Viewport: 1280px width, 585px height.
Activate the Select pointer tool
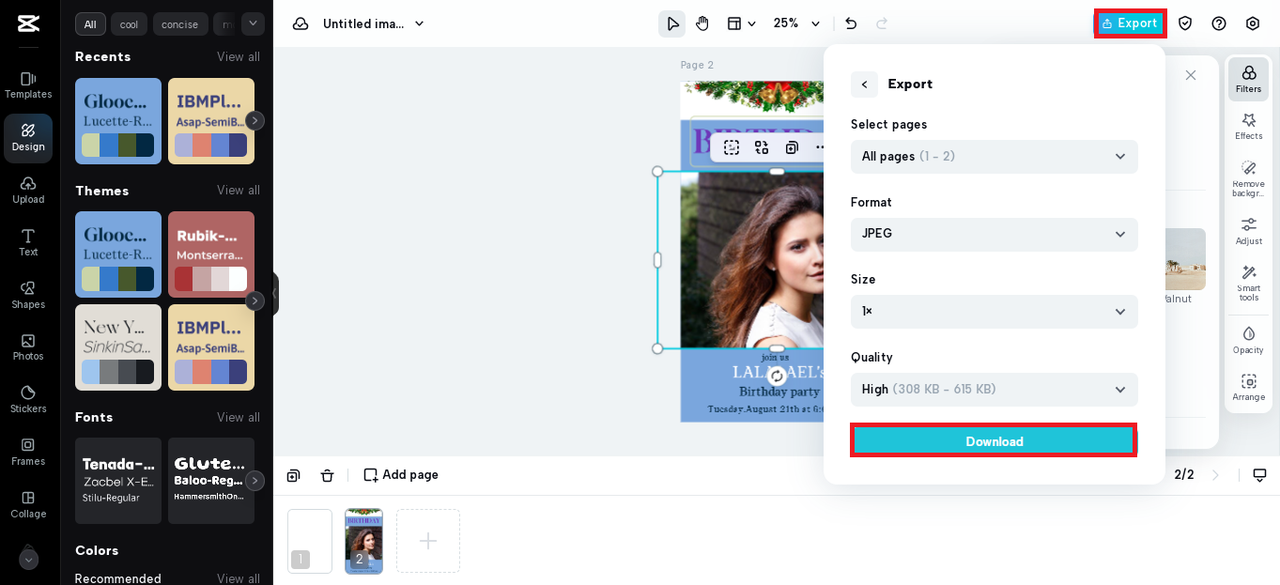pos(672,24)
